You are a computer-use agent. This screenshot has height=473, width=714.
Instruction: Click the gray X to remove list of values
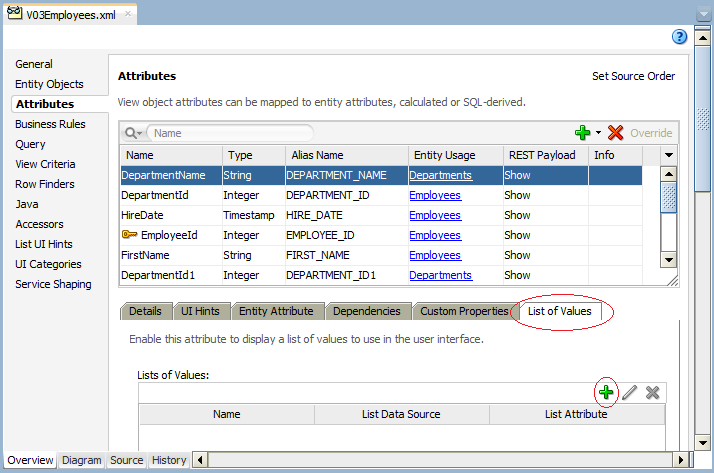tap(653, 392)
